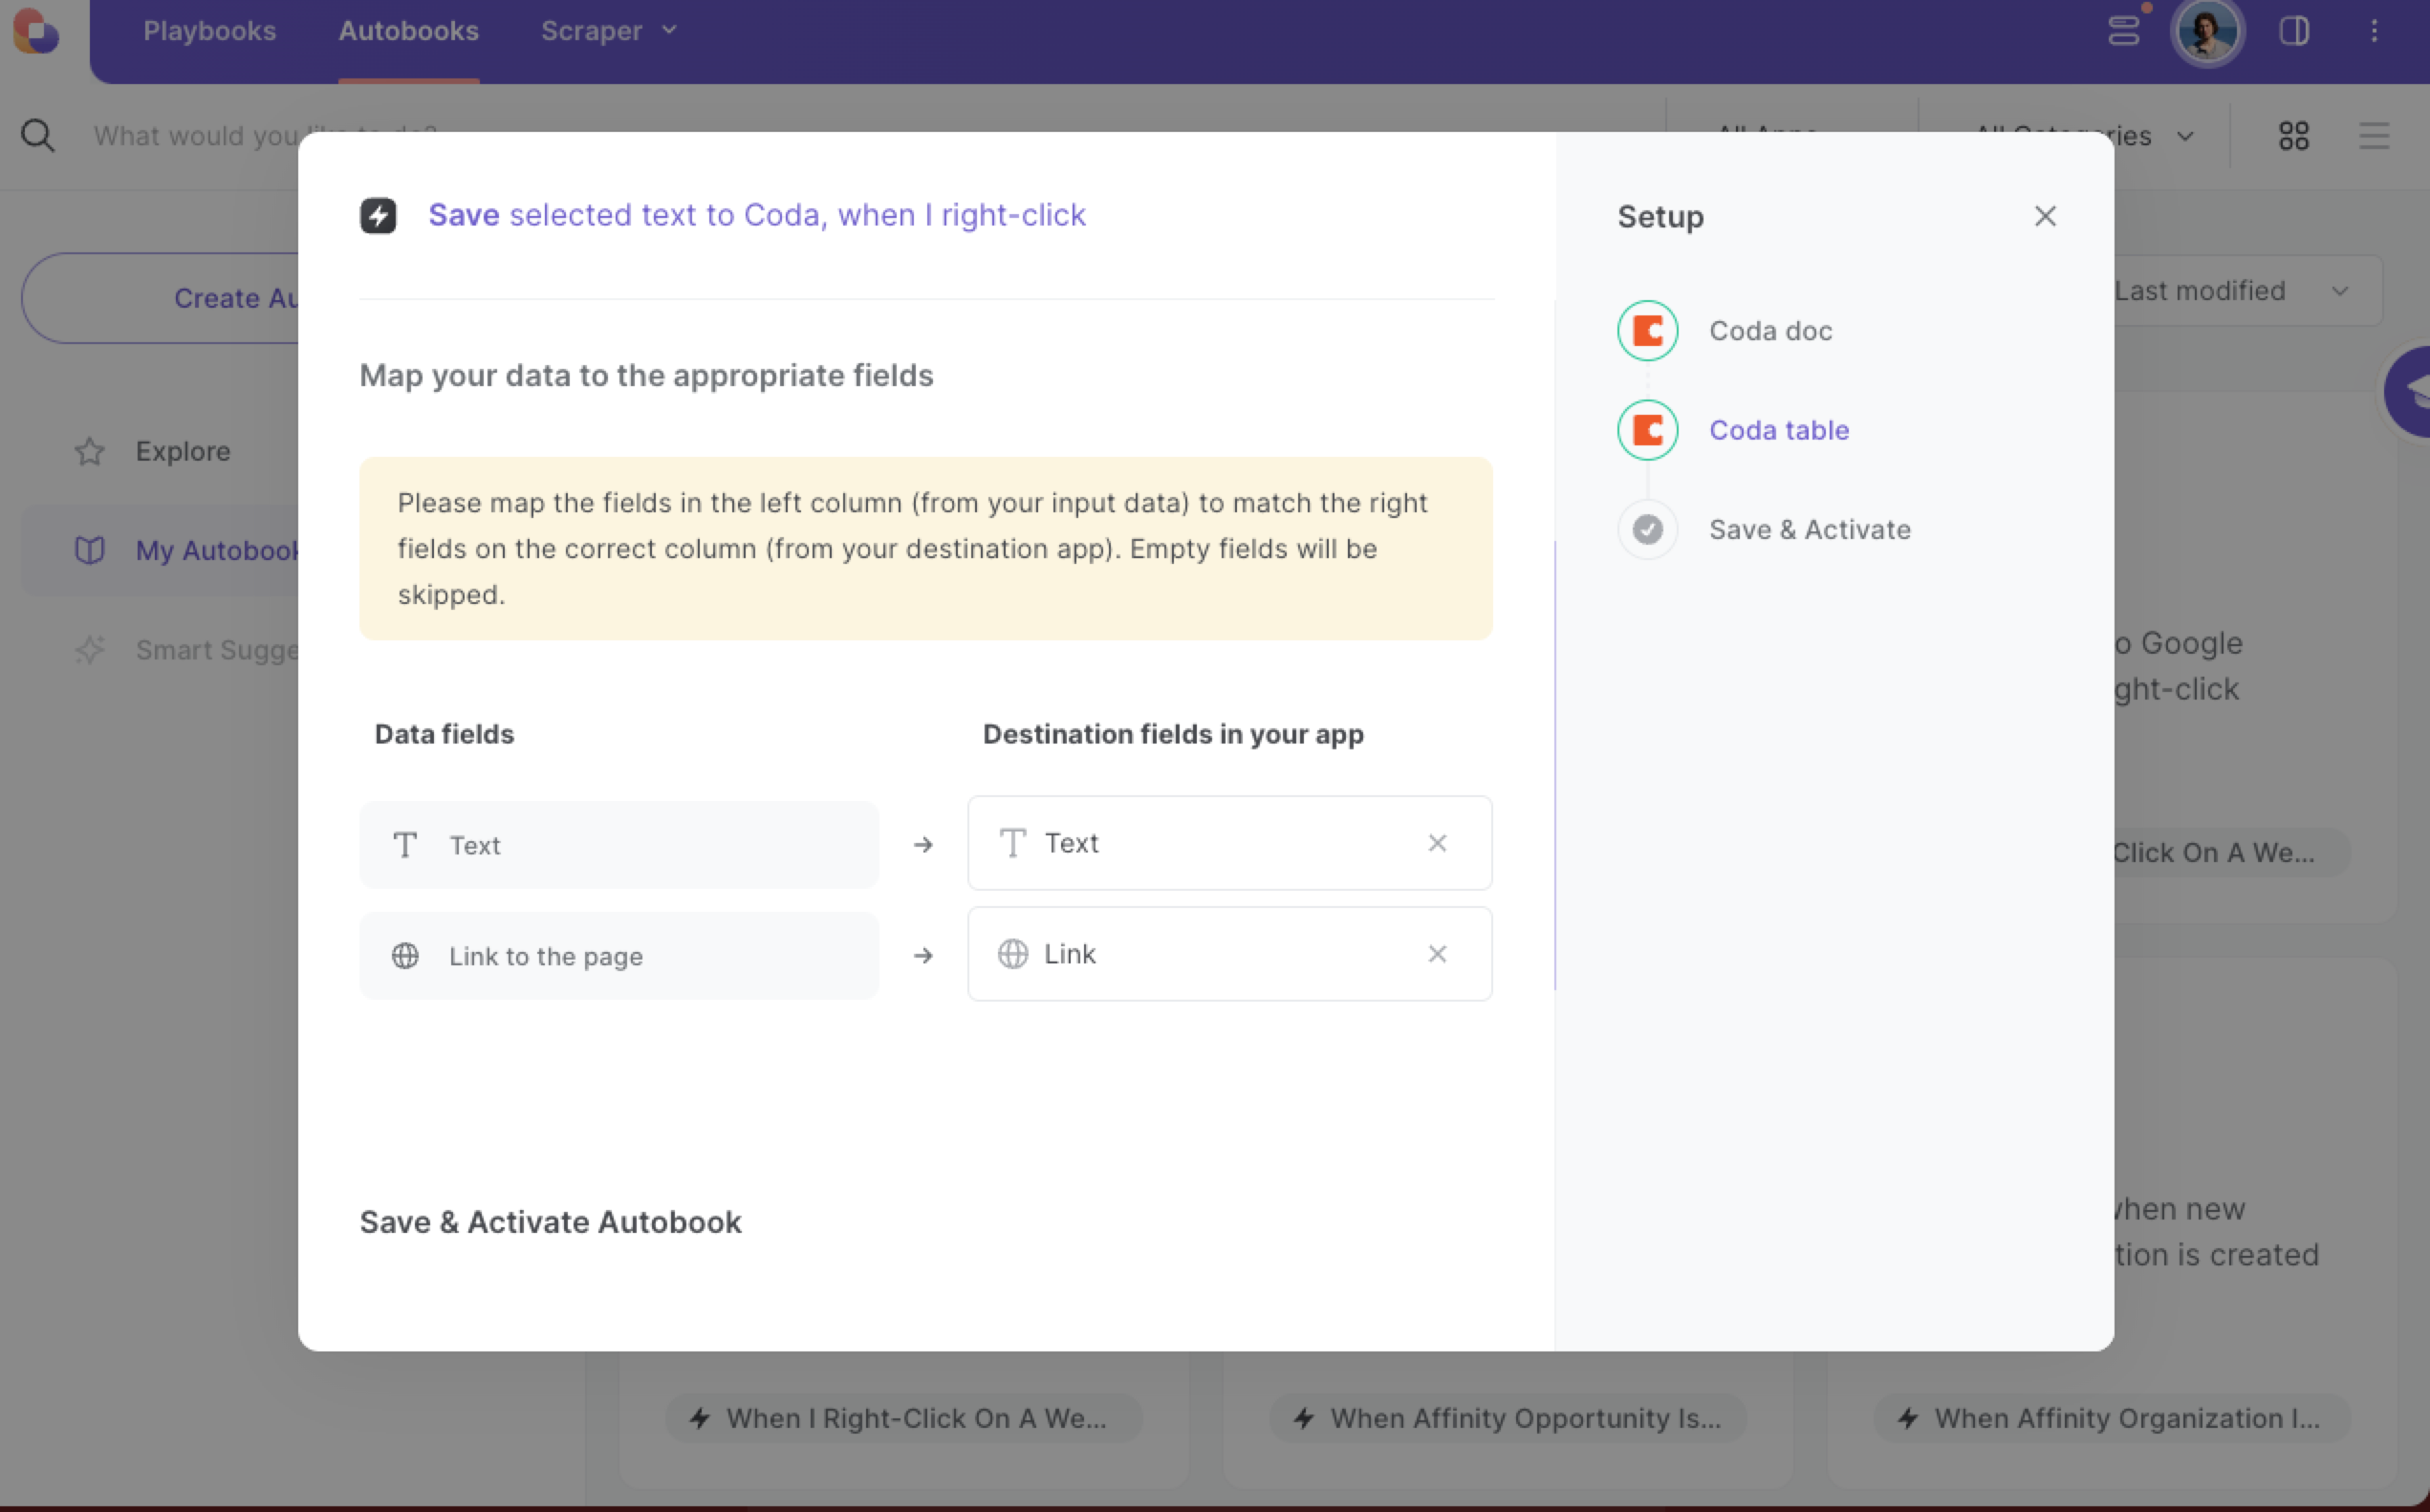Image resolution: width=2430 pixels, height=1512 pixels.
Task: Switch to grid view icon
Action: (x=2294, y=135)
